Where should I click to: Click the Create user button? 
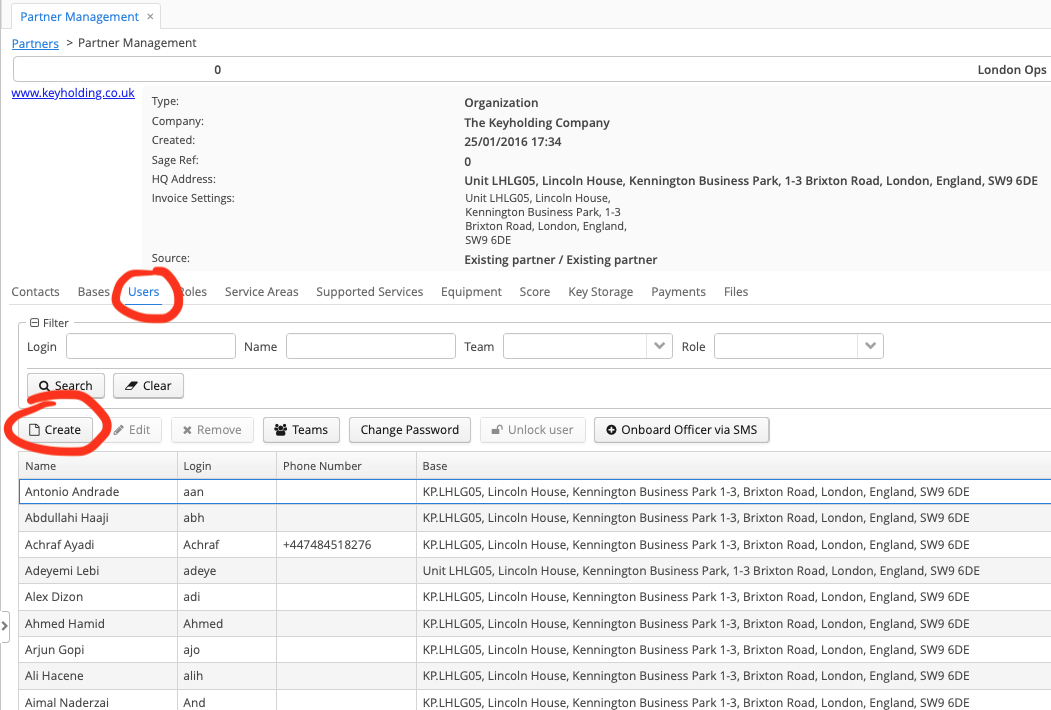pos(55,430)
